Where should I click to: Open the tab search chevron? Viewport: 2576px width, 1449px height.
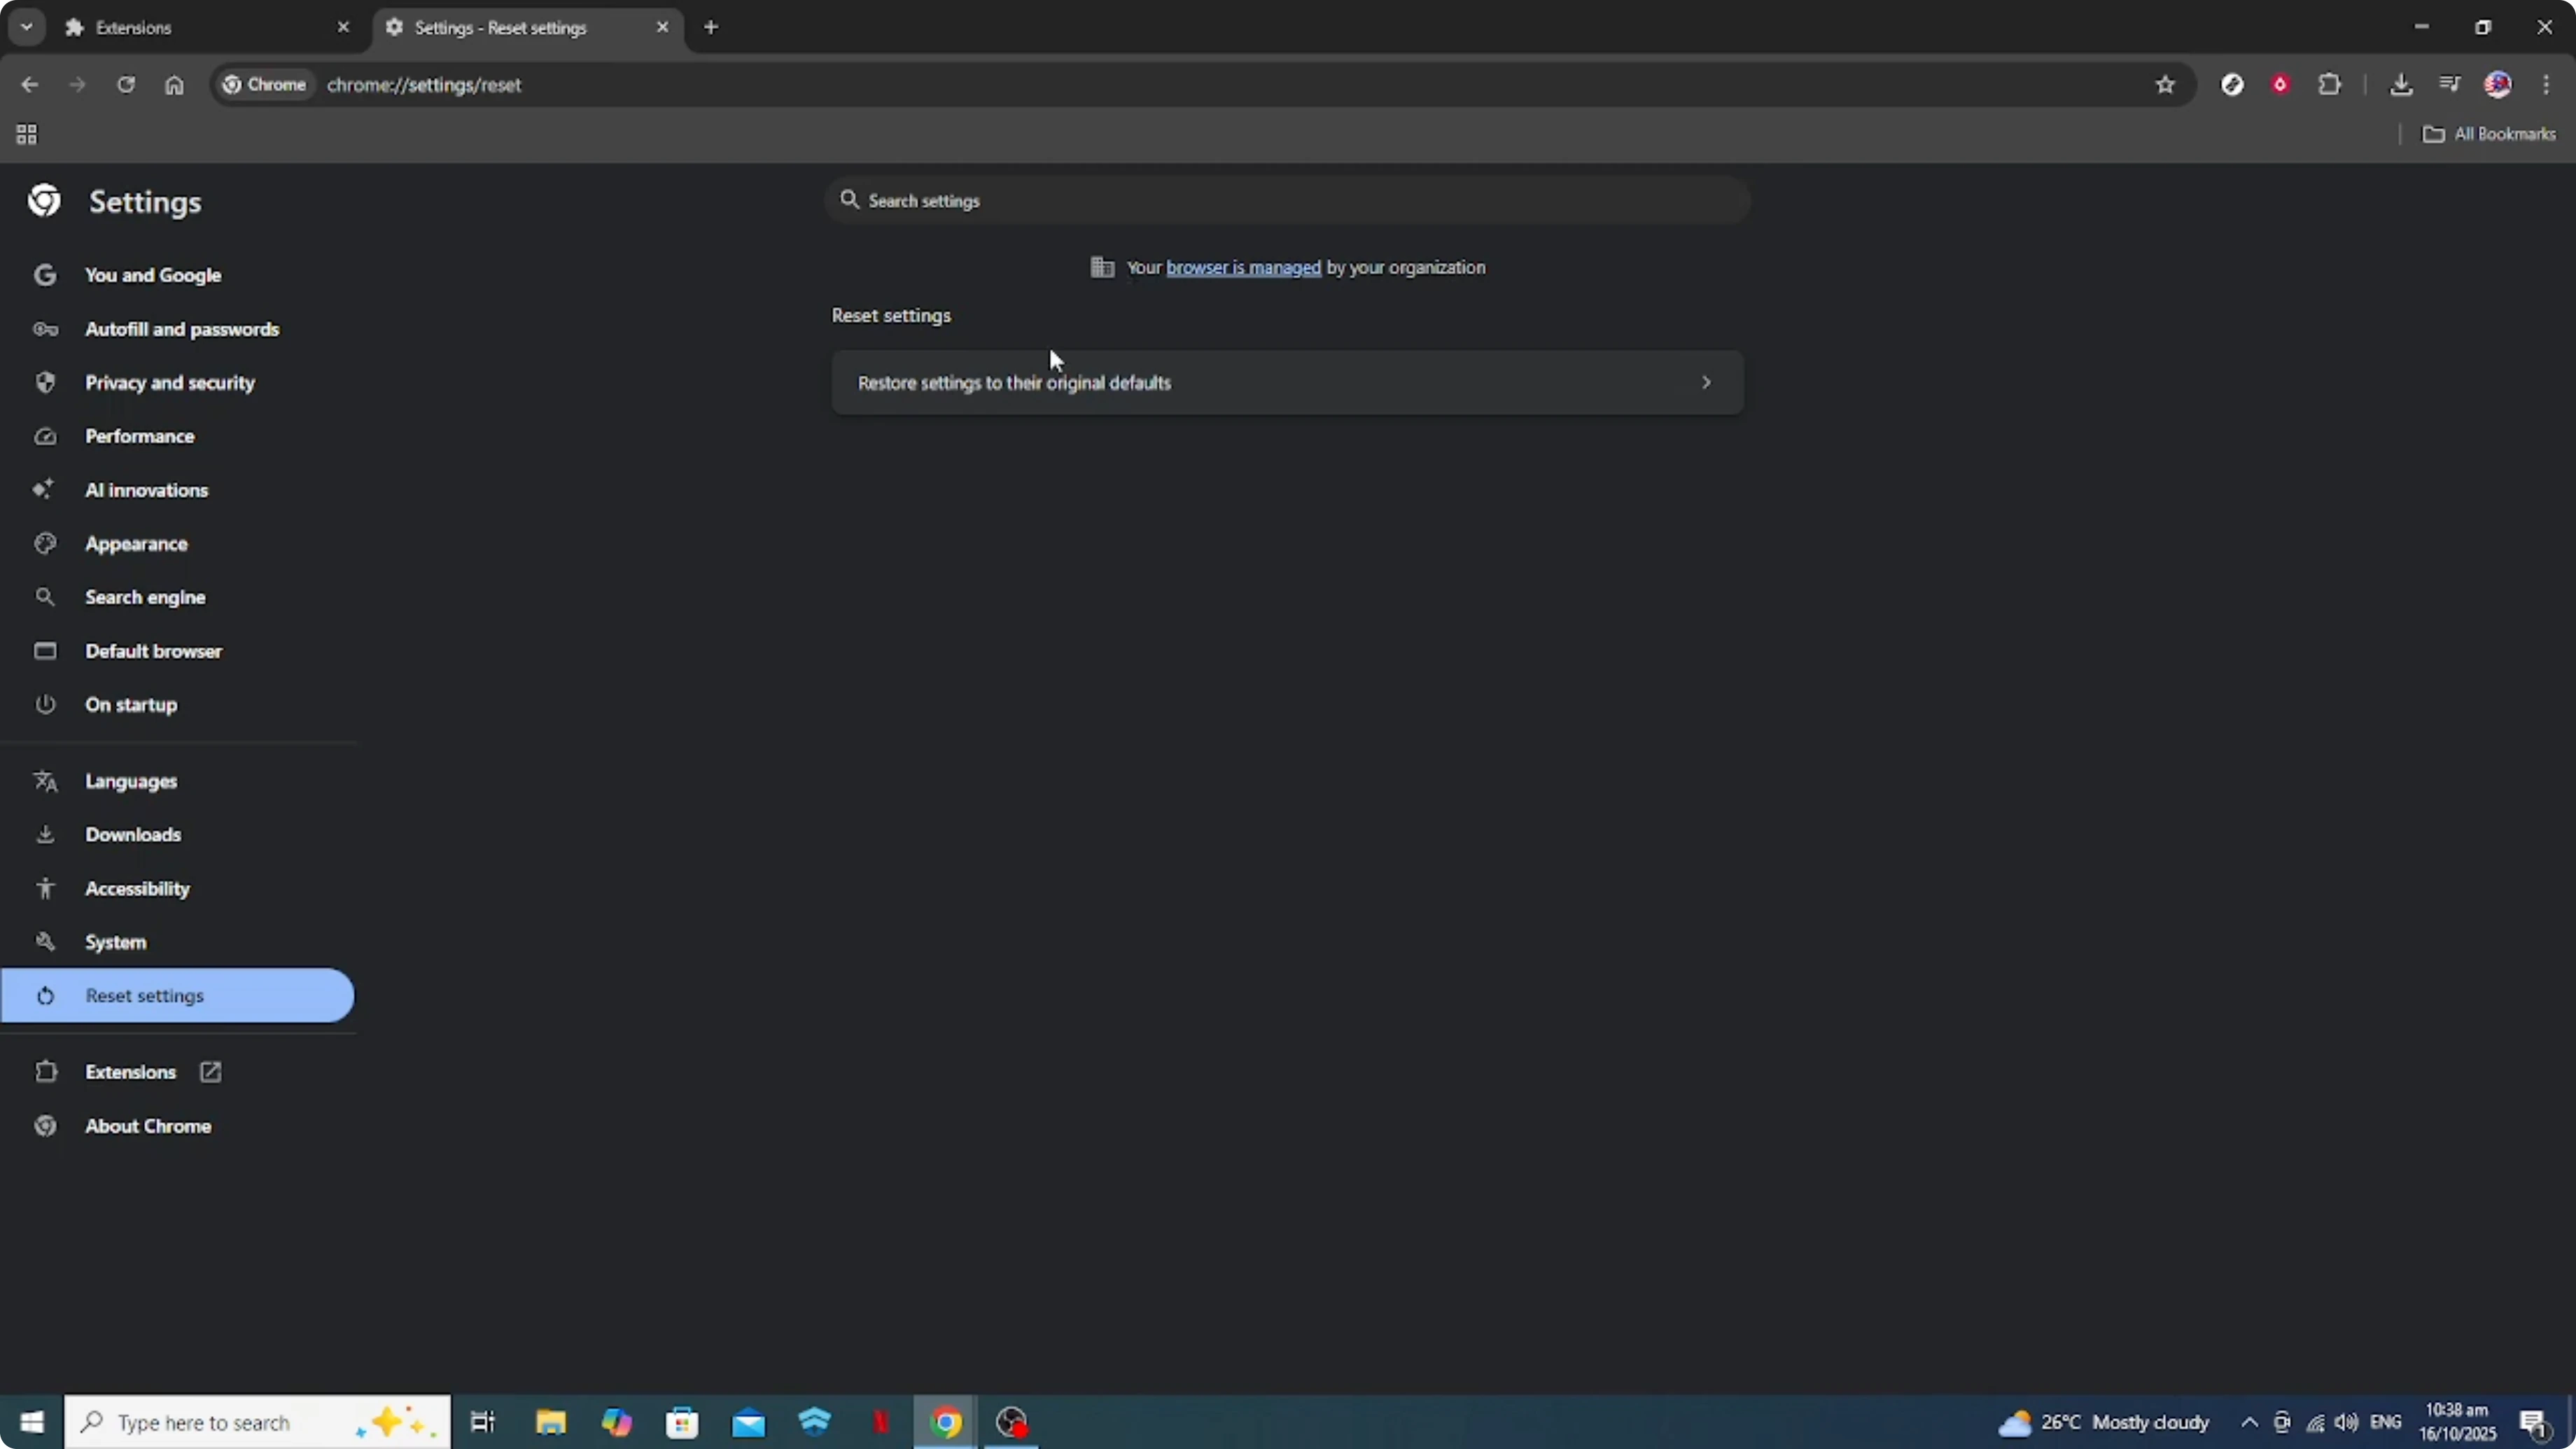click(x=27, y=27)
